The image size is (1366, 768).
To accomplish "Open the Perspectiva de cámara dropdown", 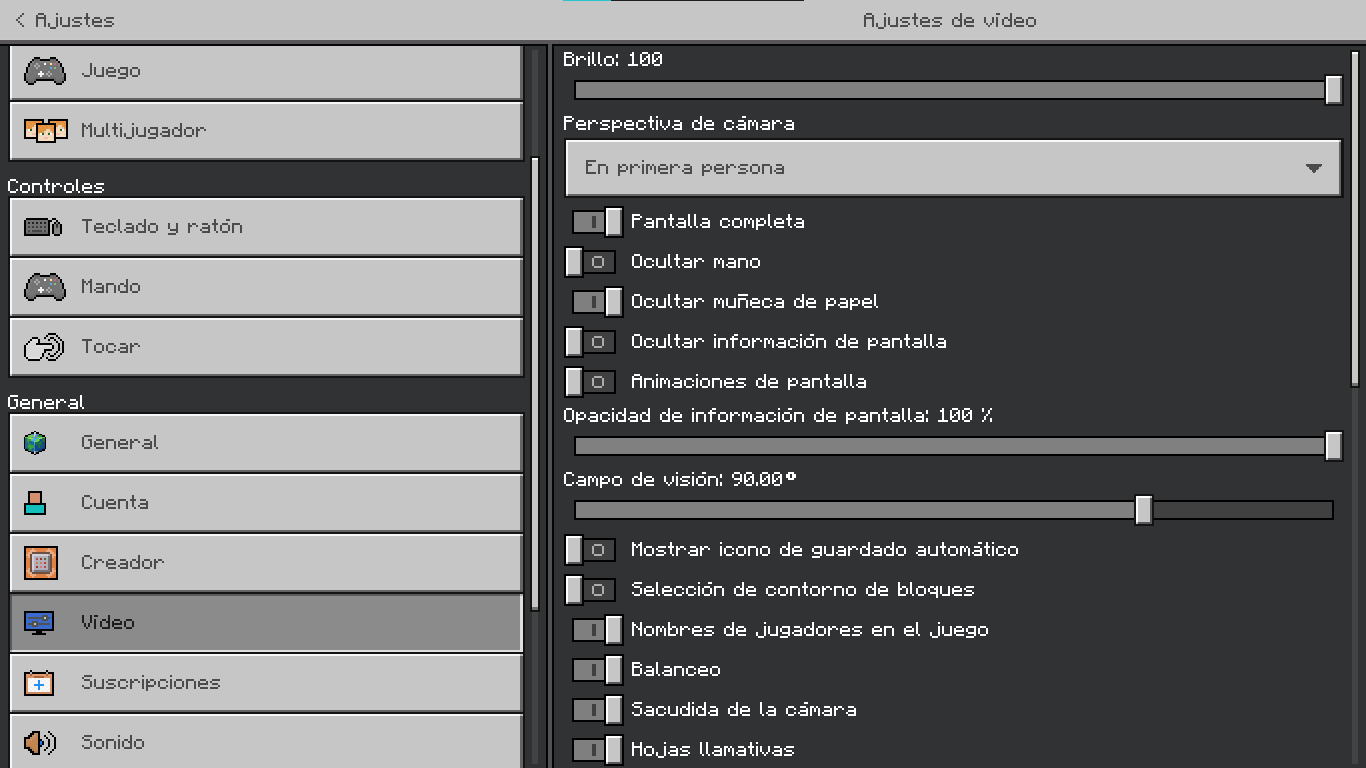I will [x=952, y=168].
